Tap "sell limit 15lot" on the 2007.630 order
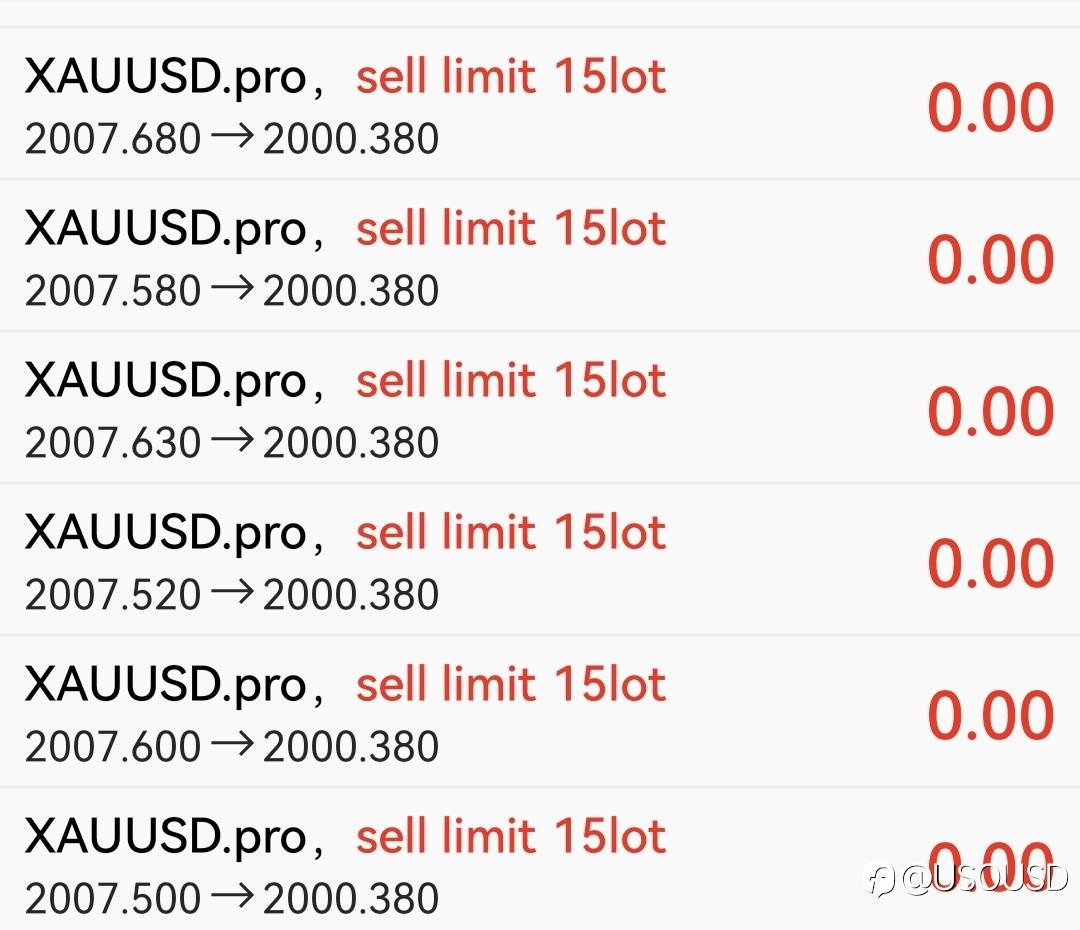1080x930 pixels. 511,382
